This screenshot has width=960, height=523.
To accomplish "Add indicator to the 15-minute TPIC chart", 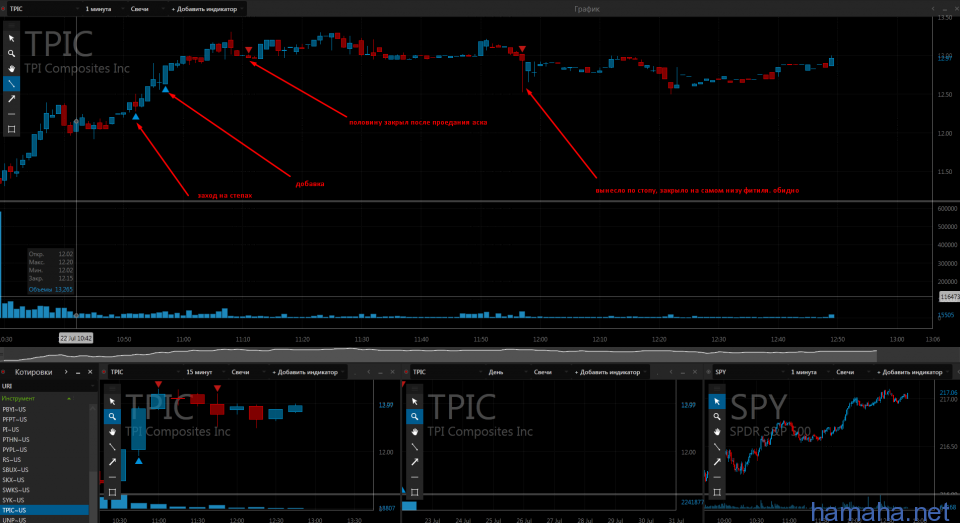I will 308,372.
